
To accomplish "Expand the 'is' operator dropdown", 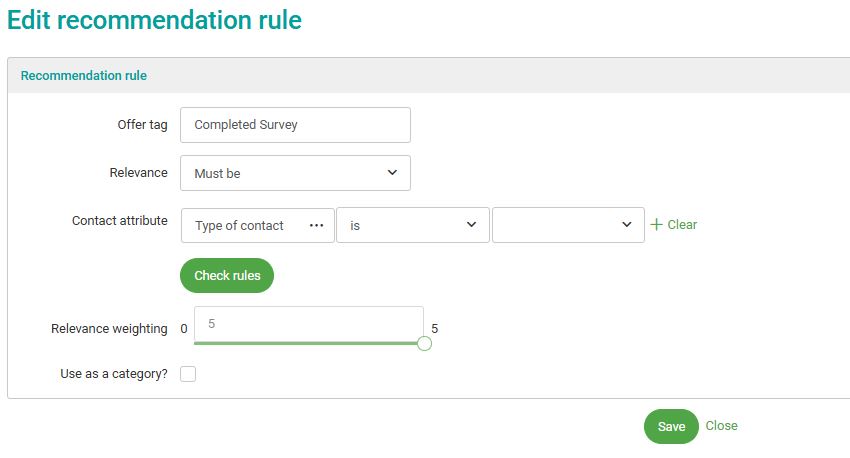I will (x=412, y=226).
